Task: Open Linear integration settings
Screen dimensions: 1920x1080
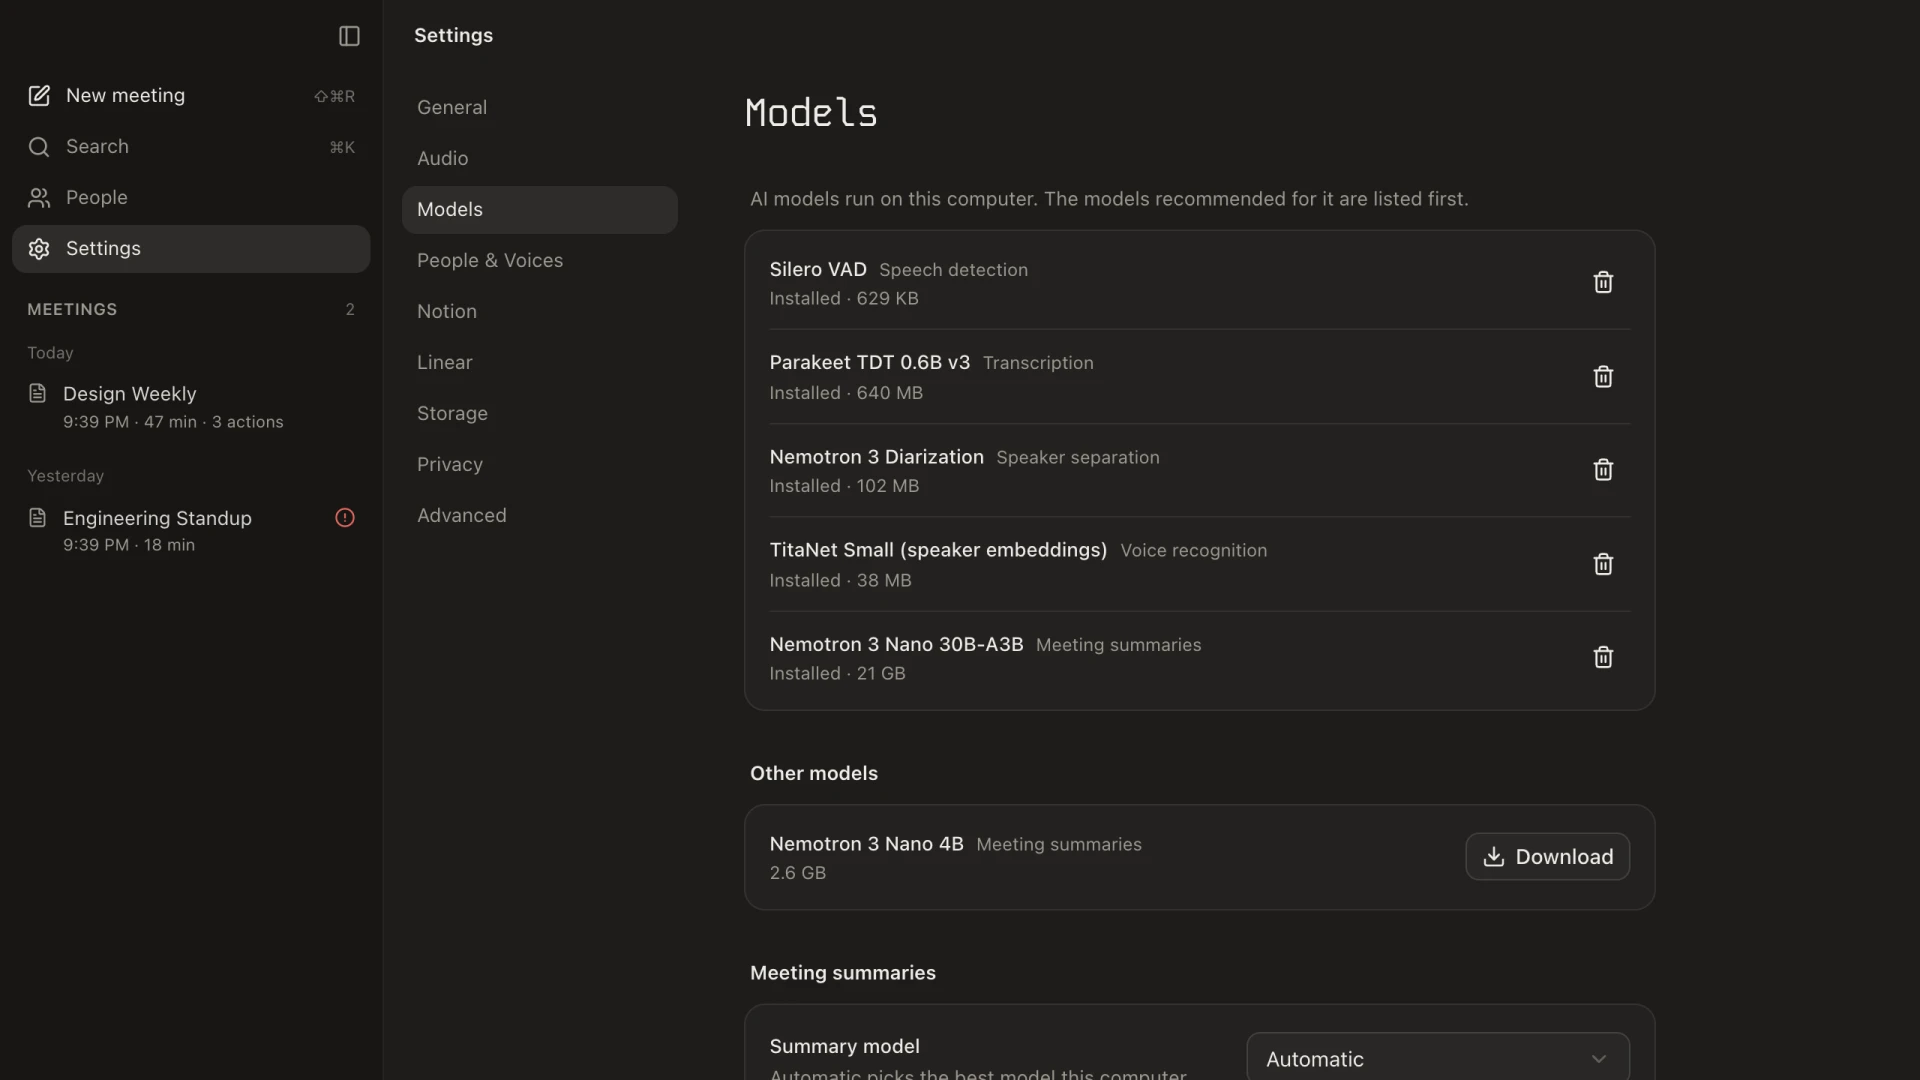Action: [540, 362]
